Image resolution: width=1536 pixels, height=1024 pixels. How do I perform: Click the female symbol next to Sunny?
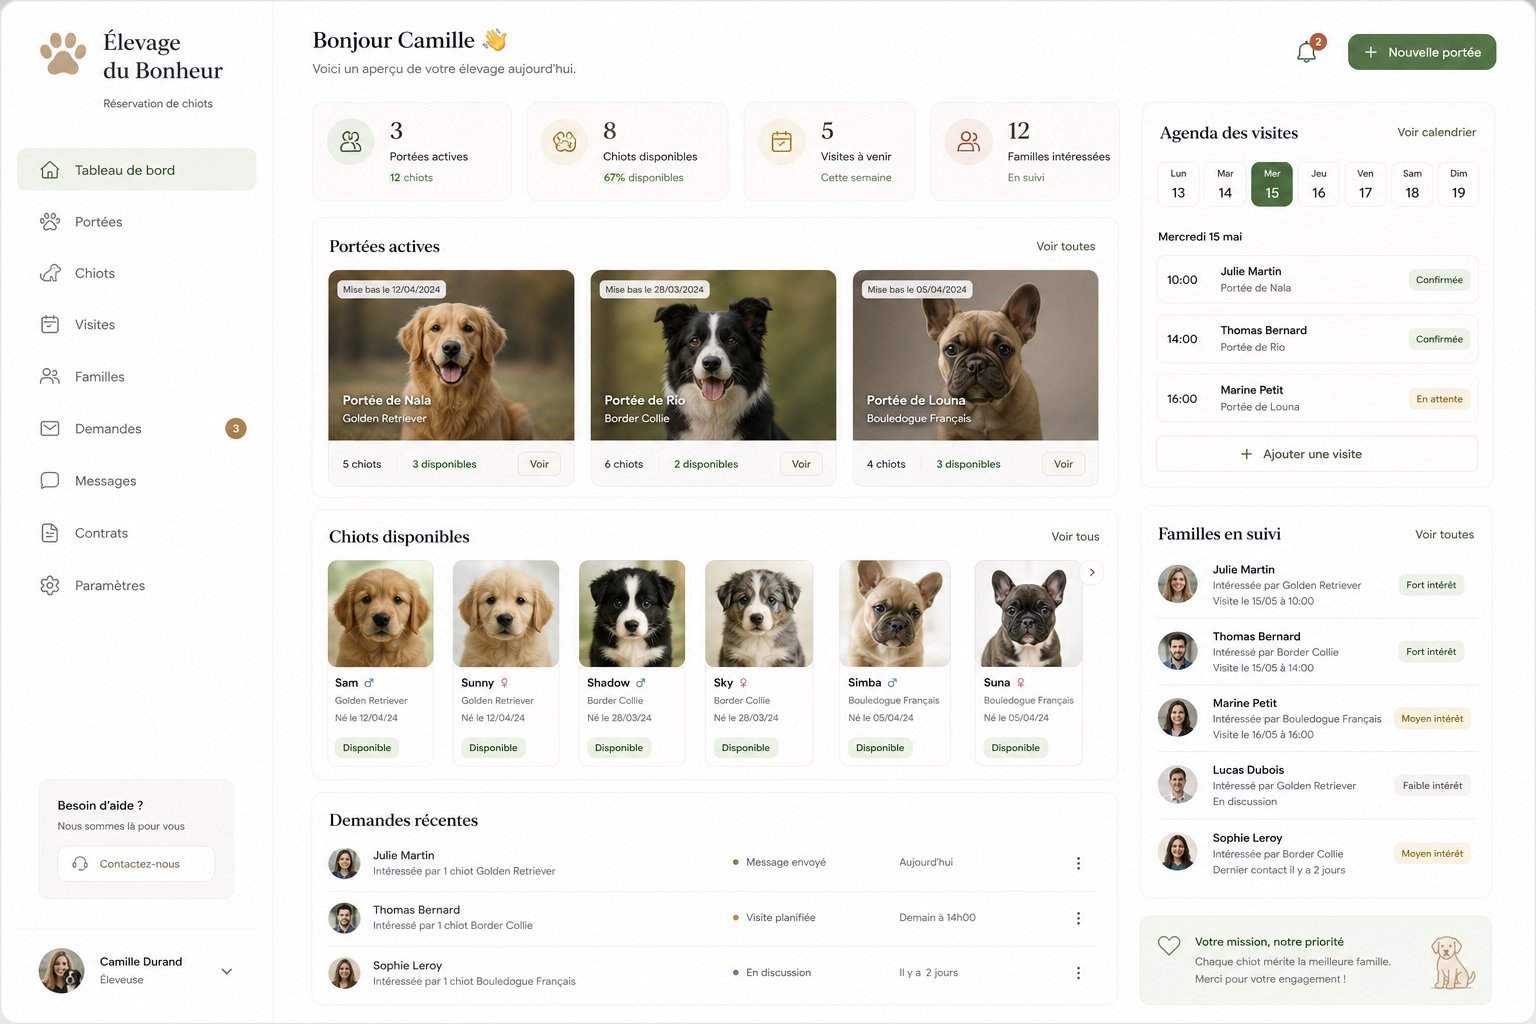(x=504, y=683)
